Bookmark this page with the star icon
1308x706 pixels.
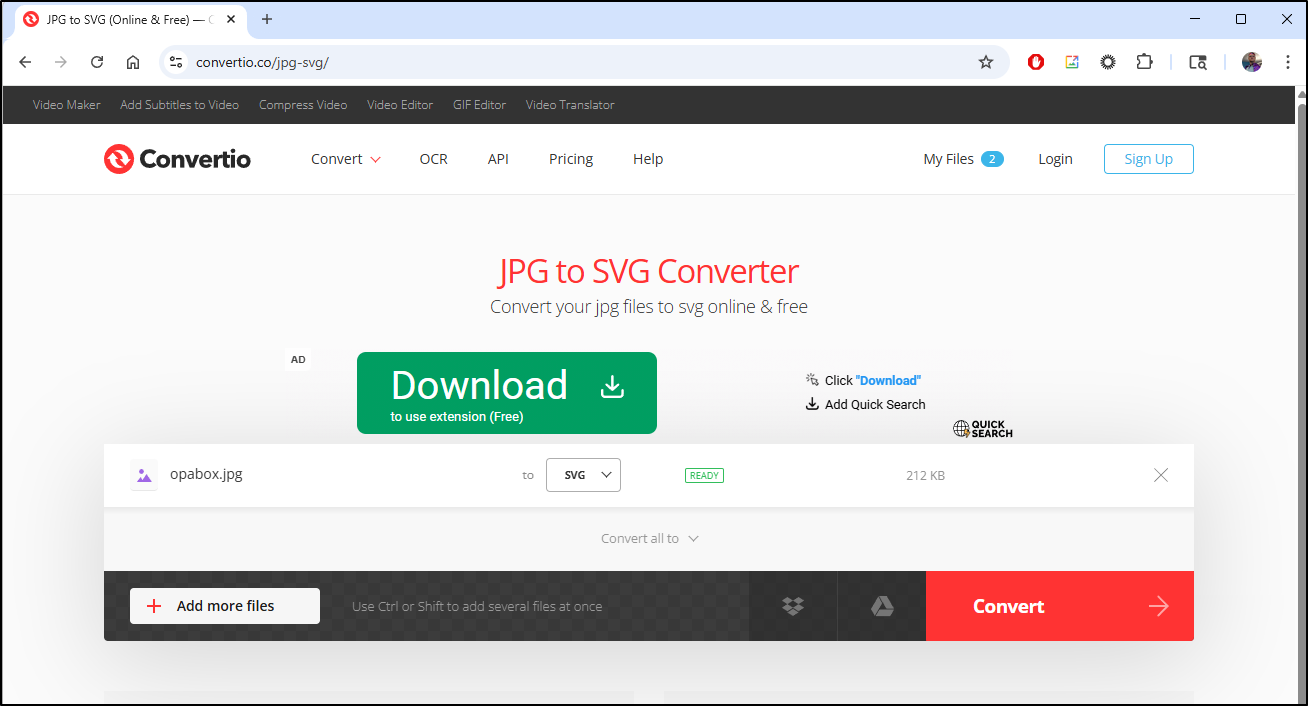[x=986, y=62]
